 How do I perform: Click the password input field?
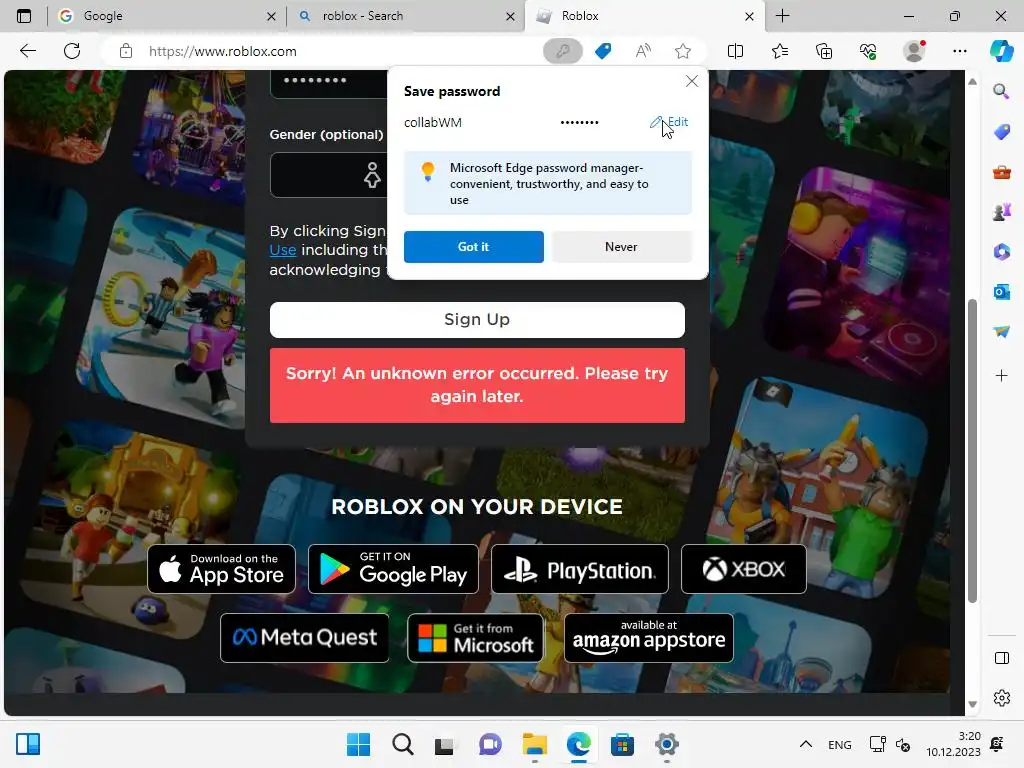coord(329,82)
